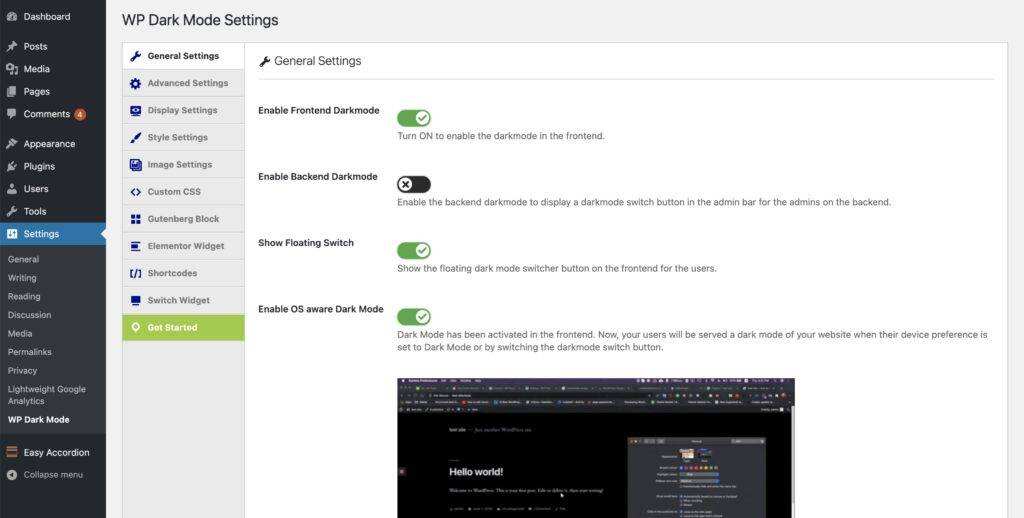Collapse the admin sidebar menu

[x=53, y=475]
